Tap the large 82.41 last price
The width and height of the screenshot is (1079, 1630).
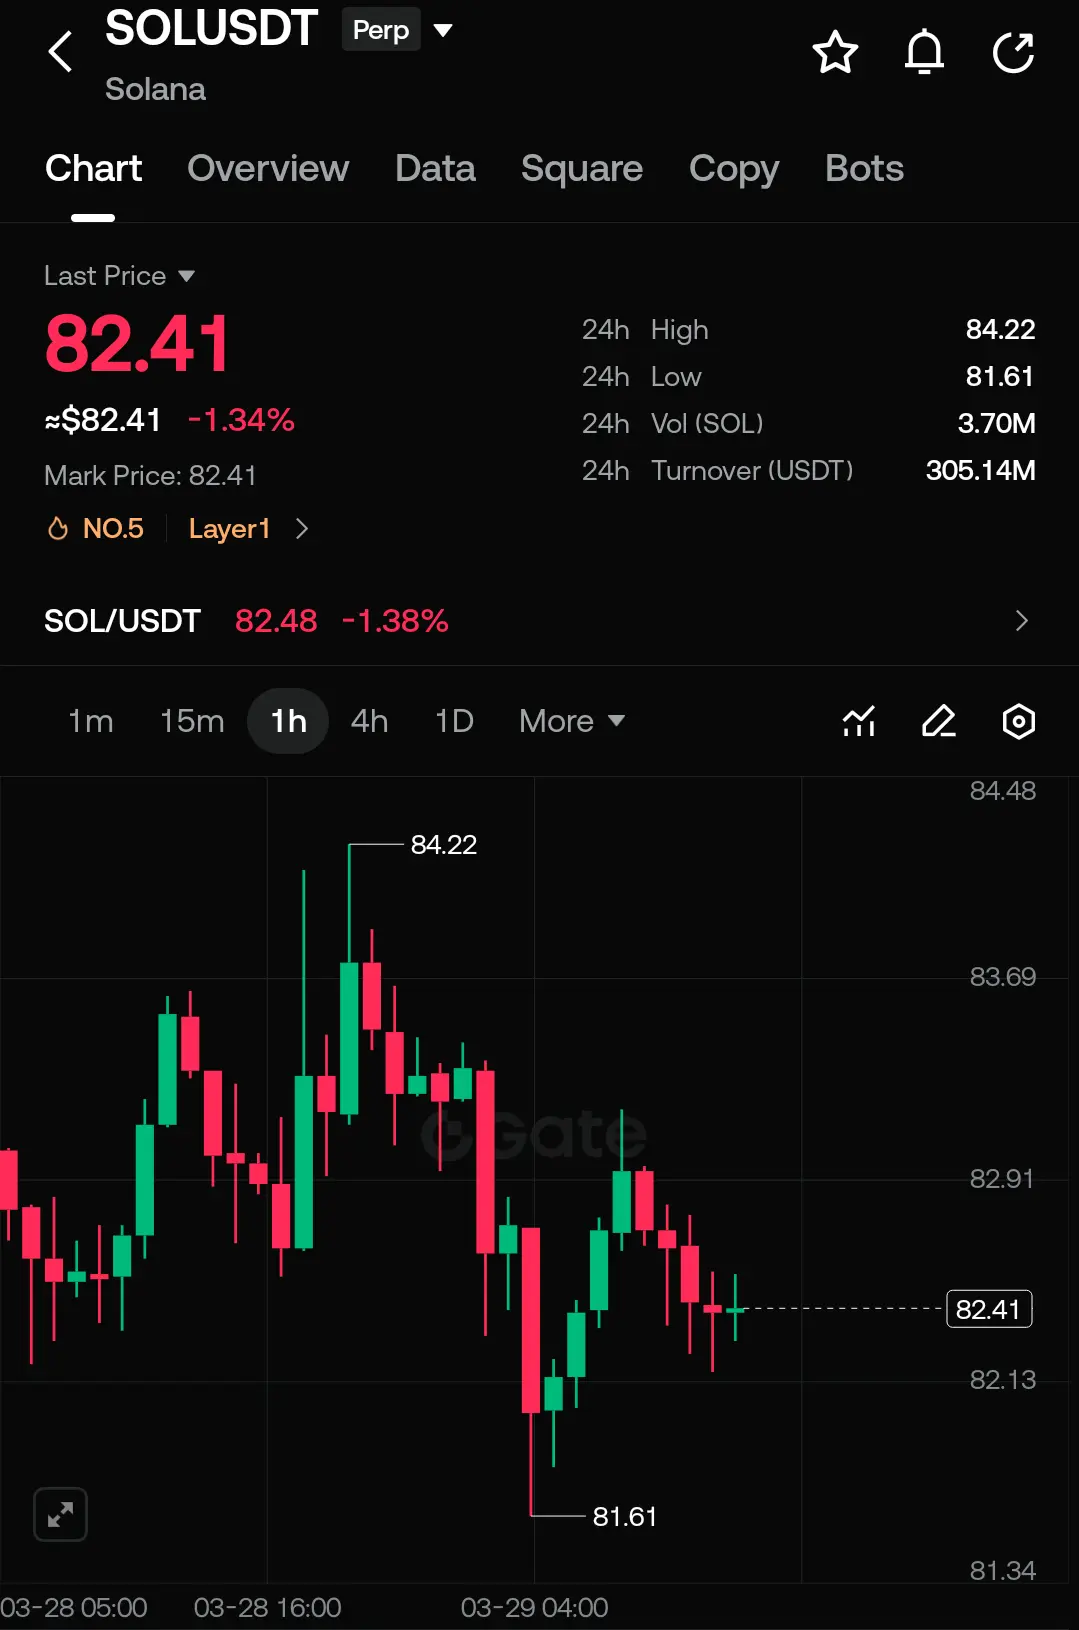137,344
